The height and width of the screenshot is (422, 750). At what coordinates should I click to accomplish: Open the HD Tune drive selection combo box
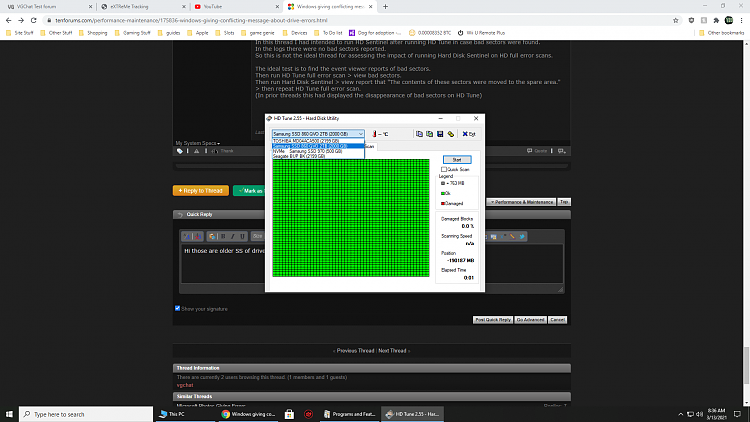pyautogui.click(x=318, y=134)
